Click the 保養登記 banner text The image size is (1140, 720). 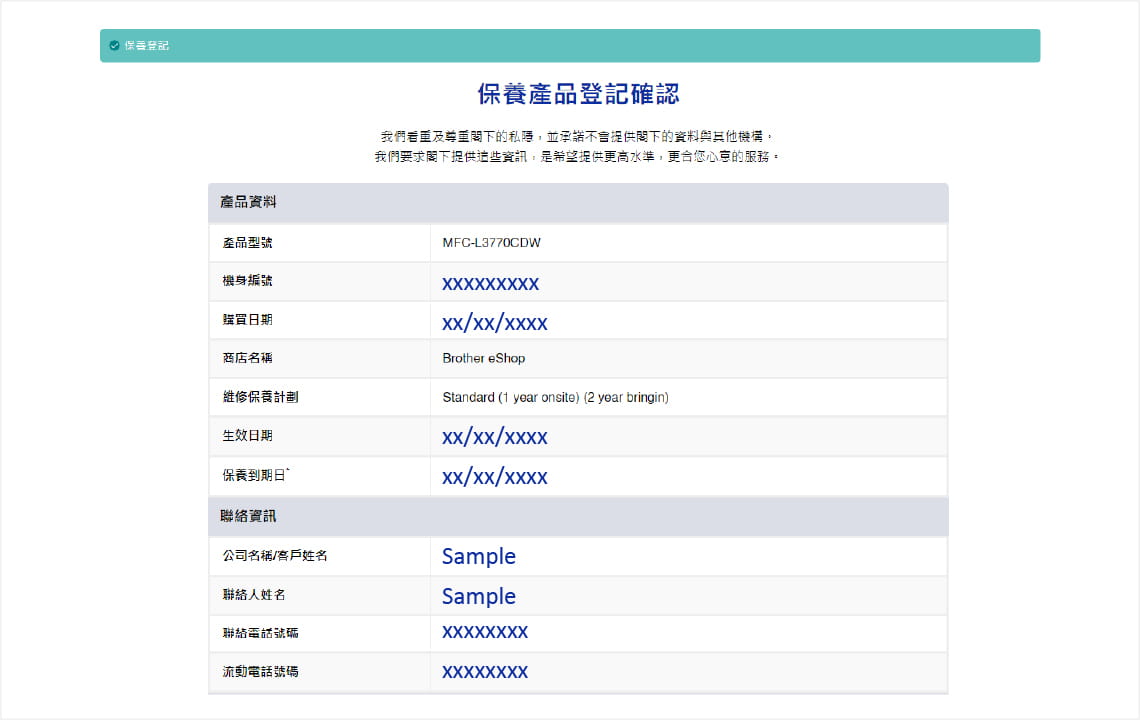(x=146, y=46)
